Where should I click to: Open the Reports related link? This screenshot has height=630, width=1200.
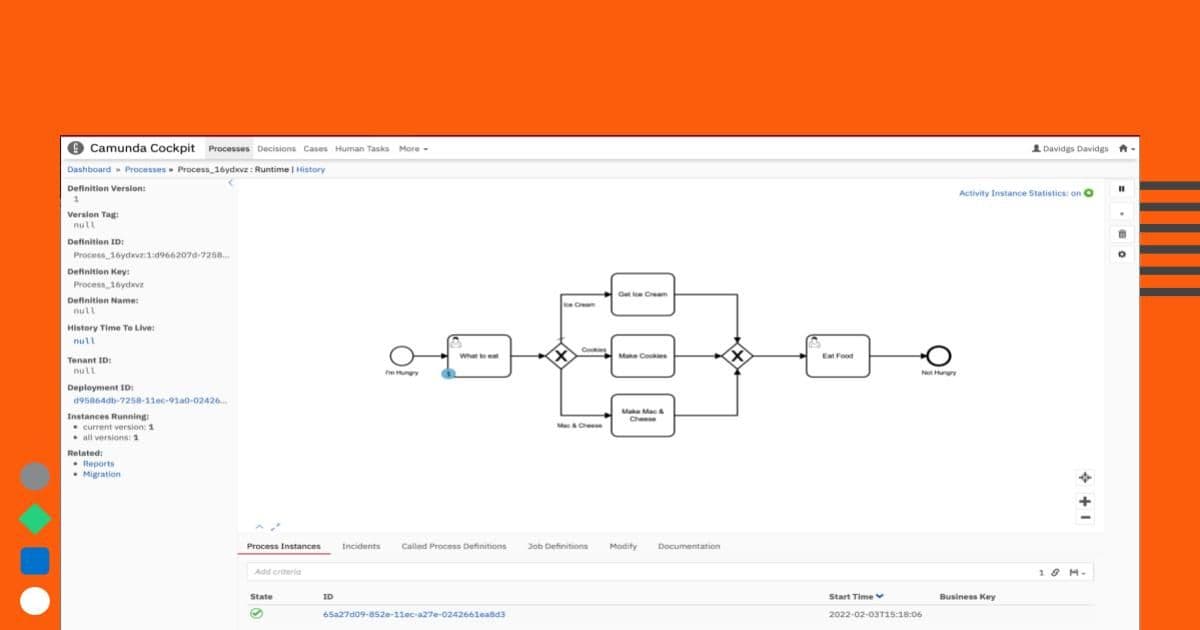tap(98, 463)
